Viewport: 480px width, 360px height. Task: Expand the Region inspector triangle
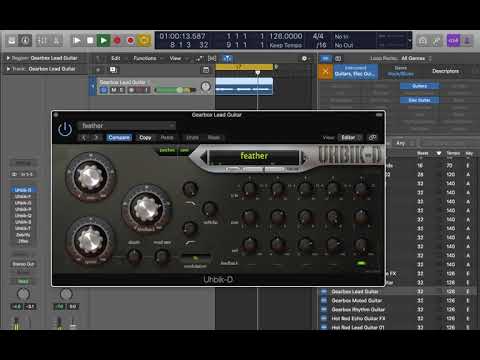(x=8, y=58)
